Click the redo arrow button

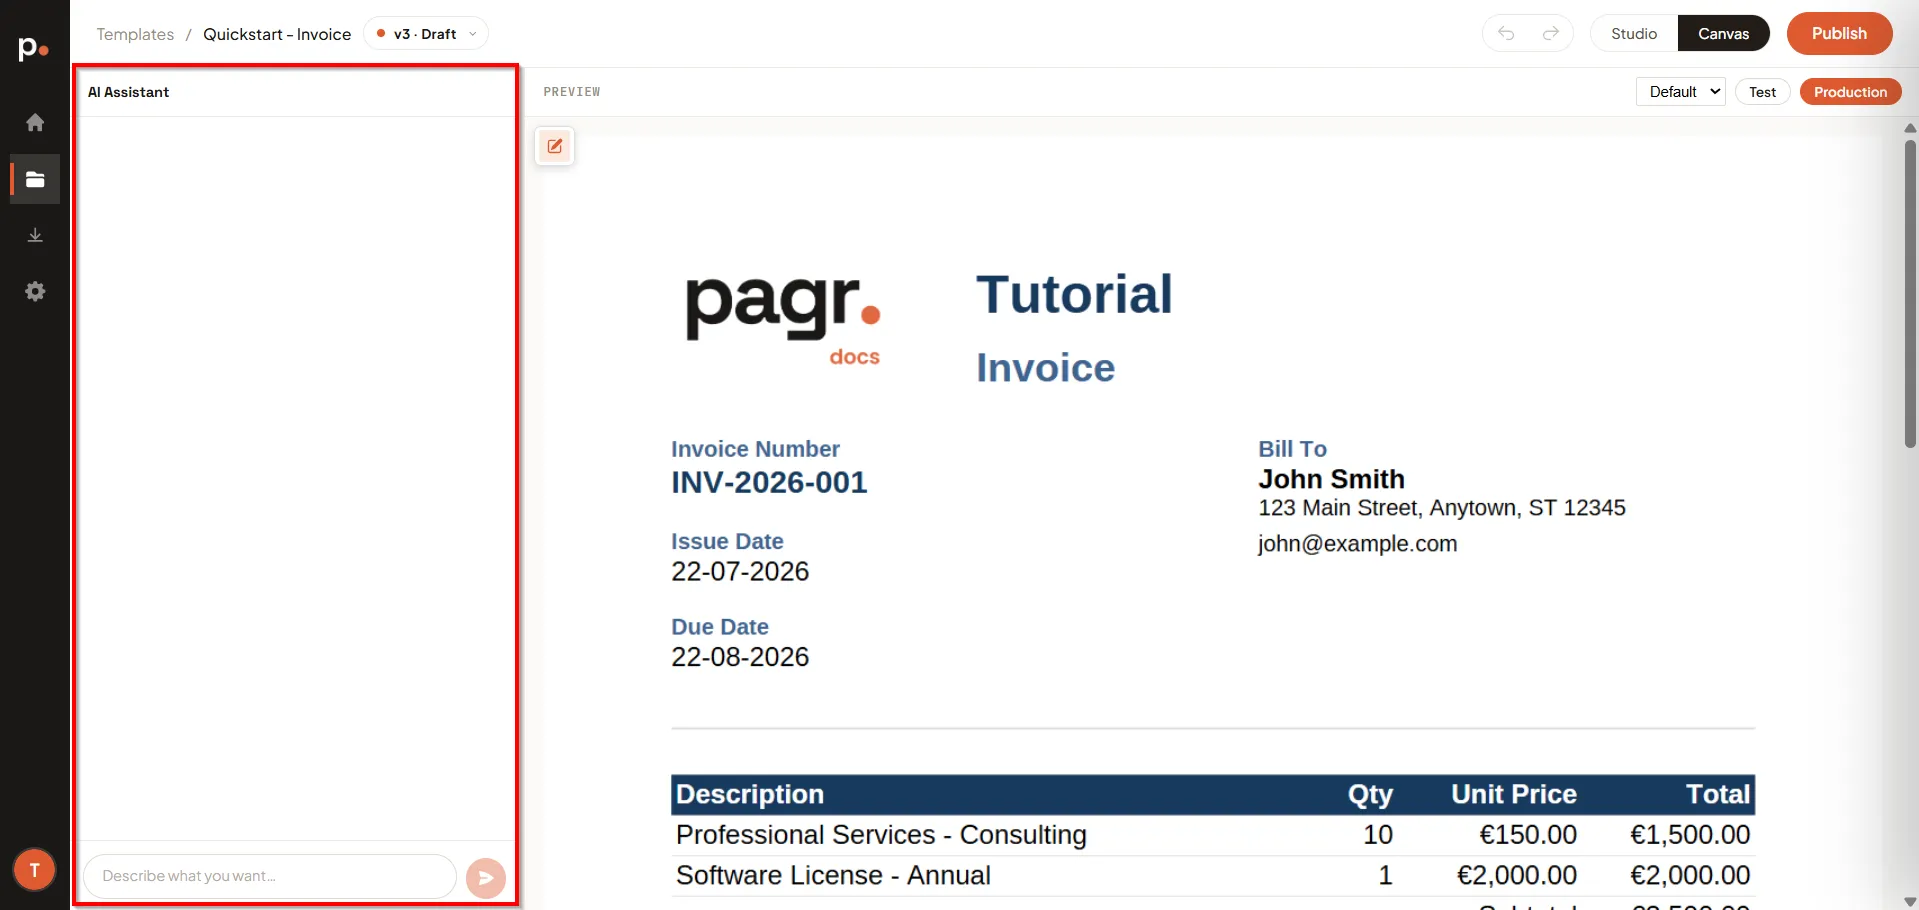point(1550,34)
